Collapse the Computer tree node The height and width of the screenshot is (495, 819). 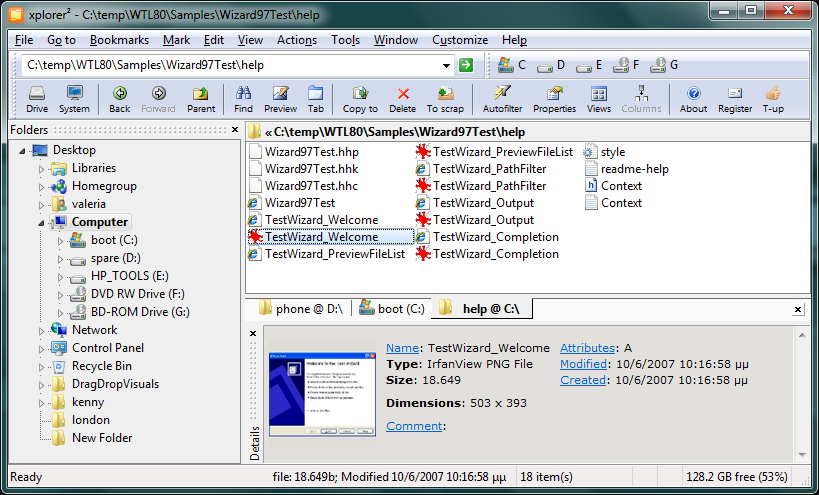(41, 222)
